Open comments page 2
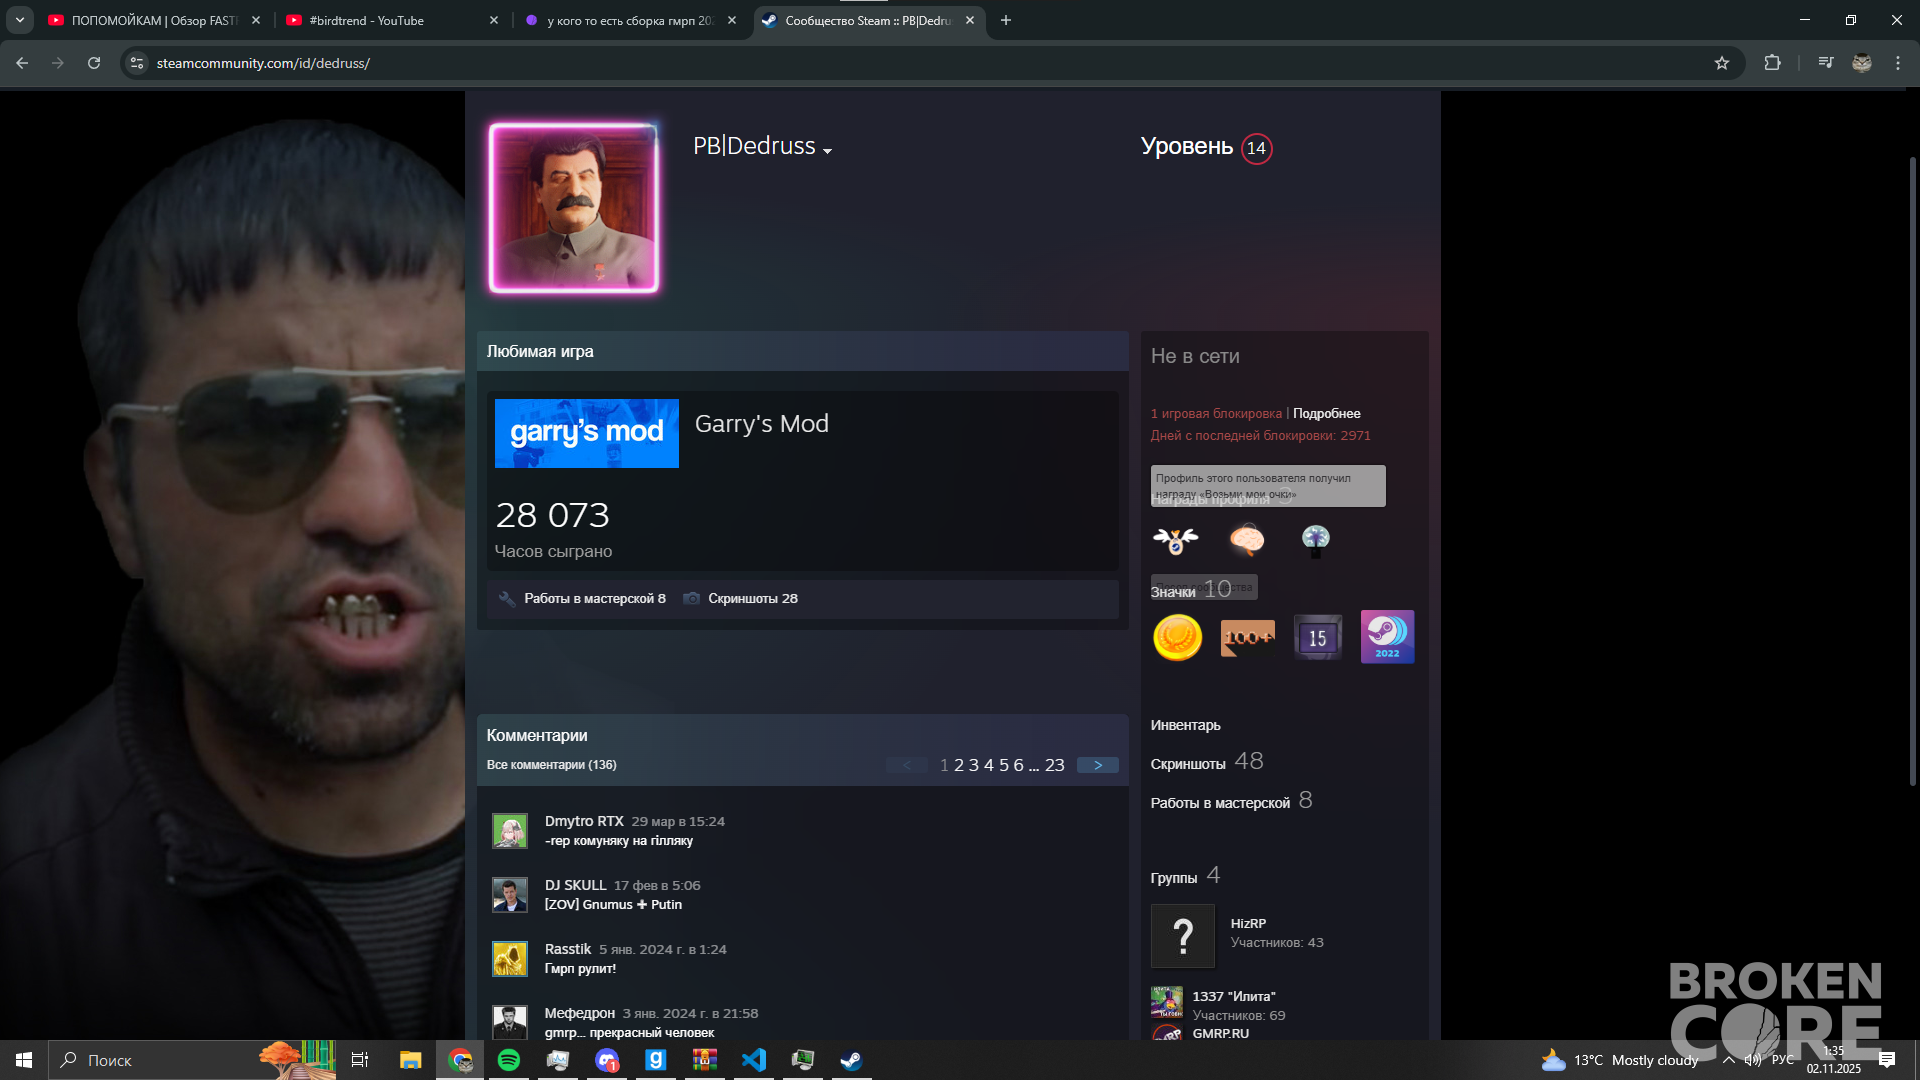The height and width of the screenshot is (1080, 1920). 959,765
